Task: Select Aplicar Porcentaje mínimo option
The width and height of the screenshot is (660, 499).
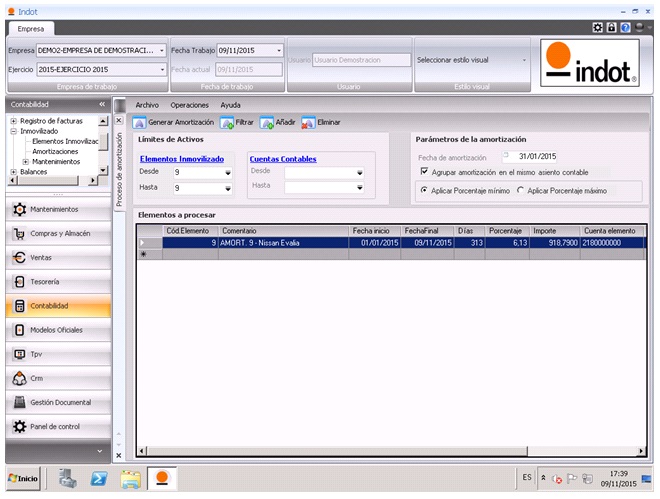Action: point(424,189)
